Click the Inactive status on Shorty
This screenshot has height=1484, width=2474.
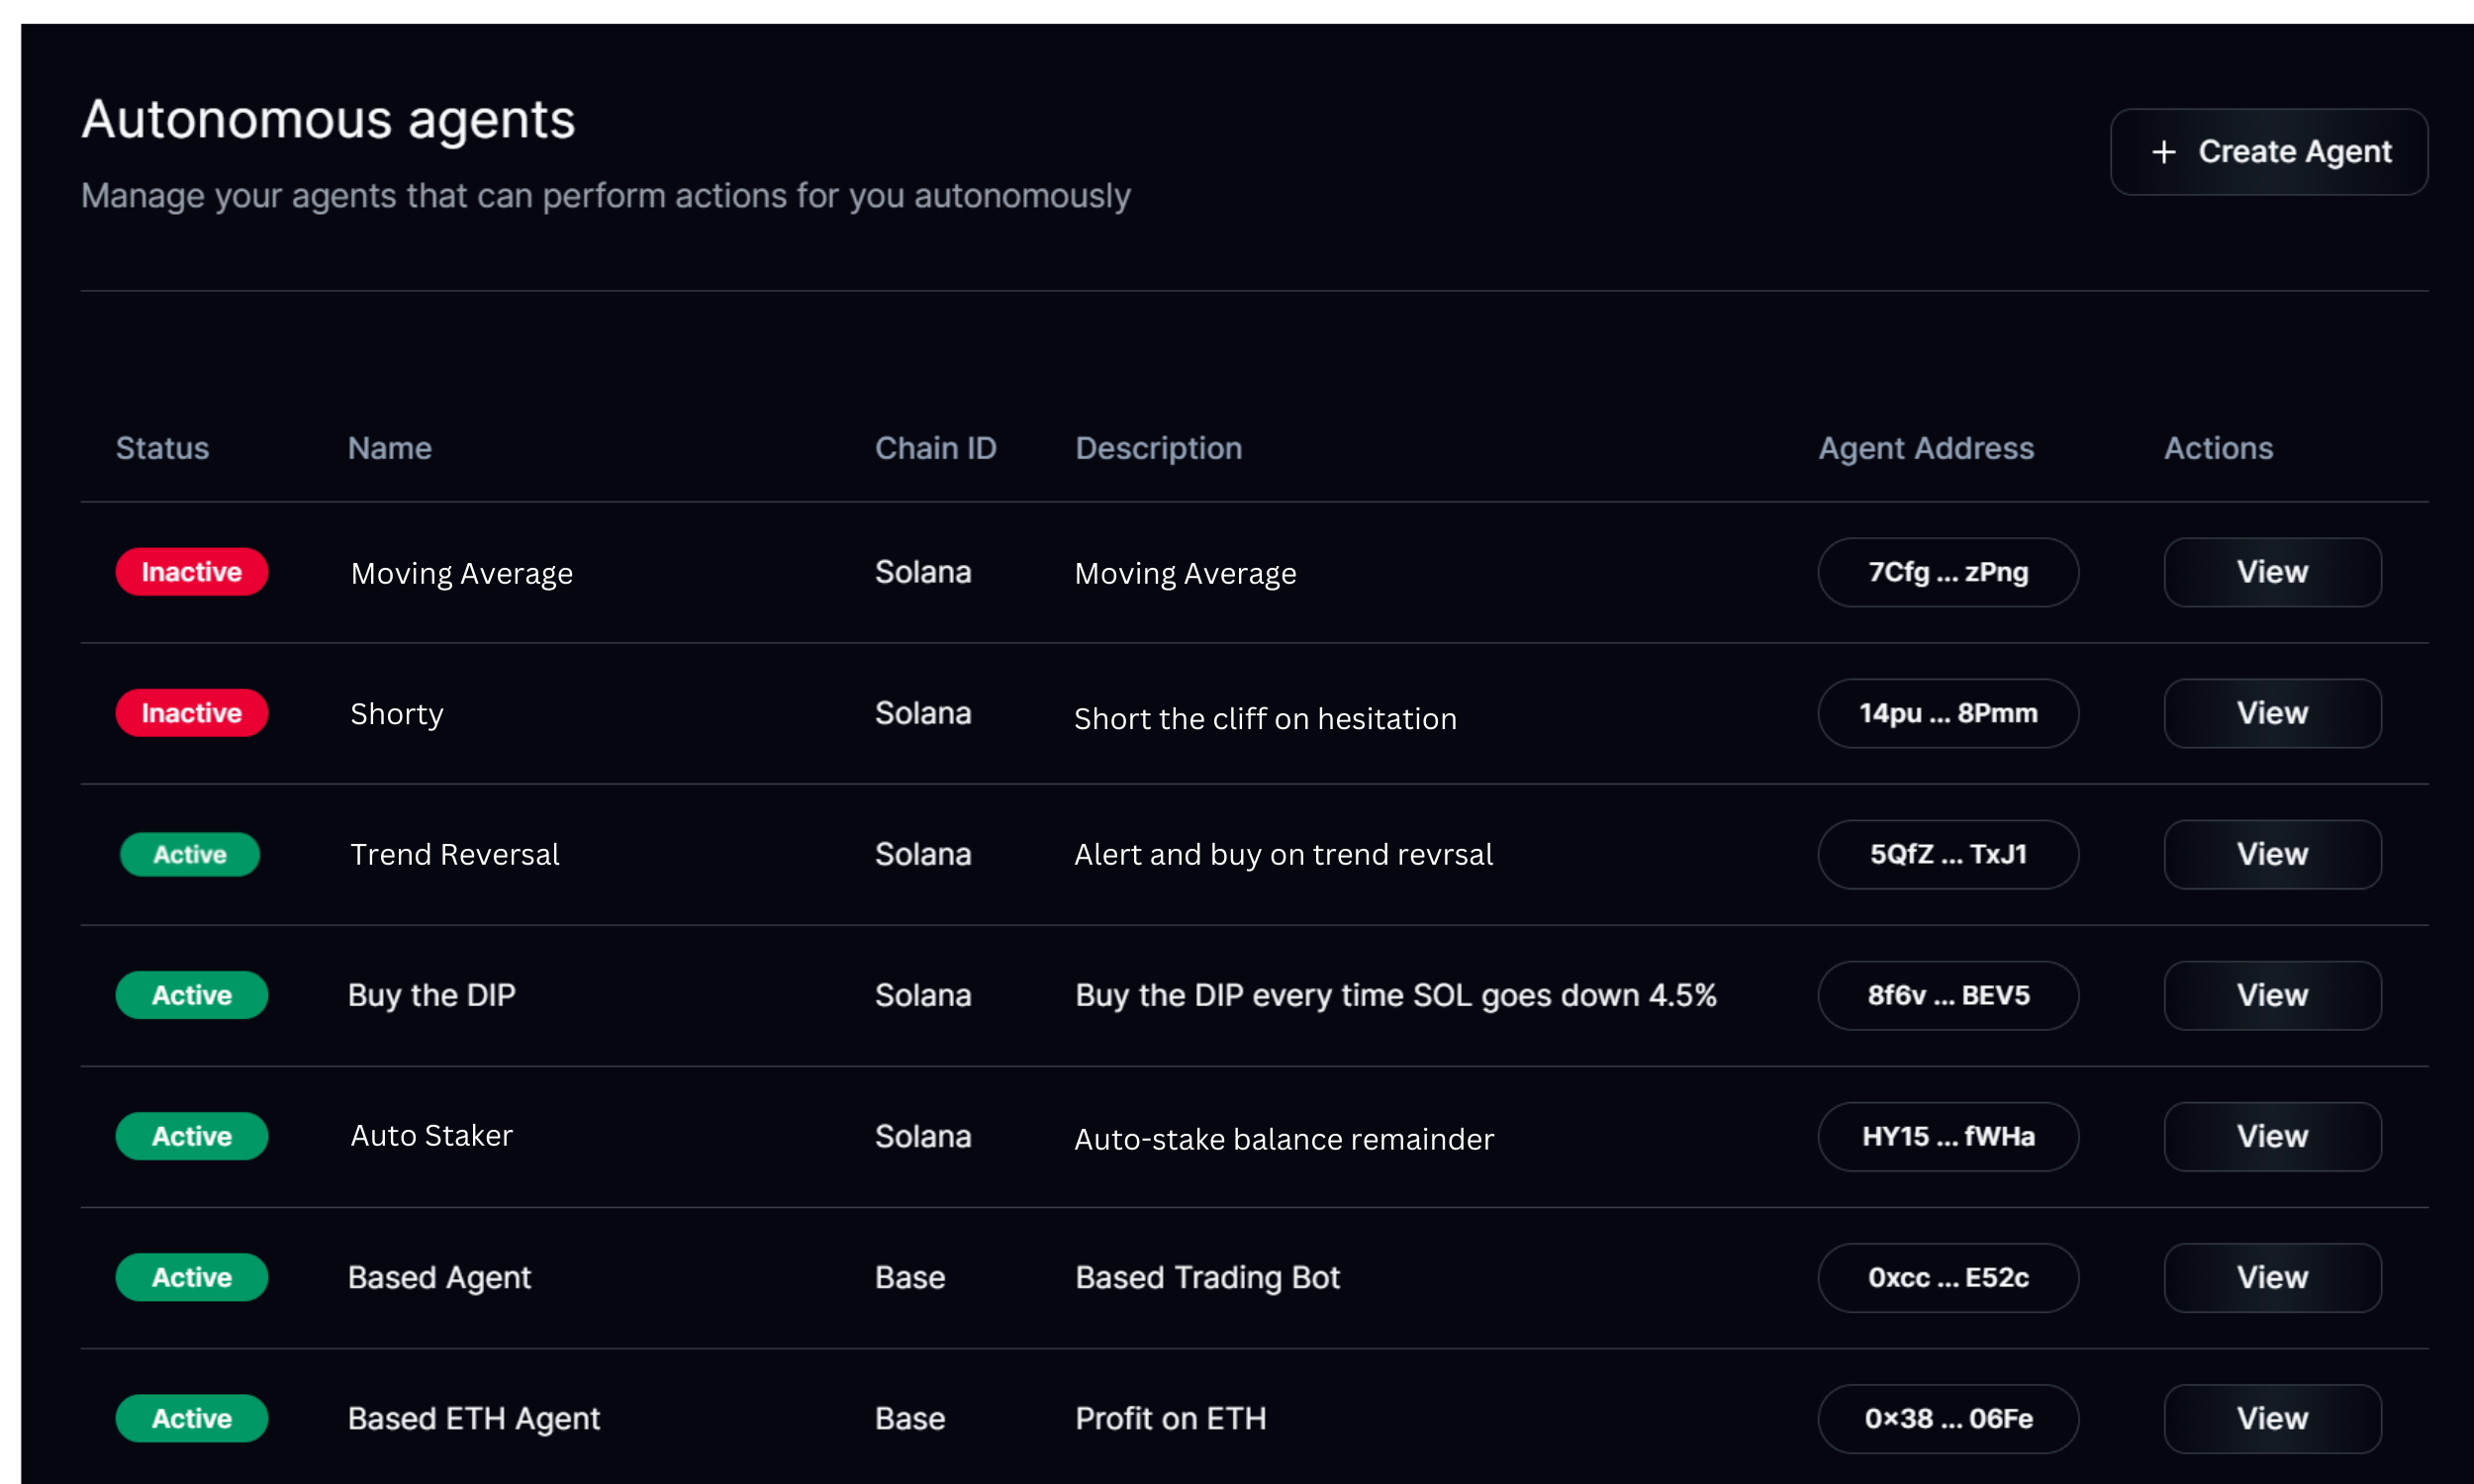[x=191, y=713]
